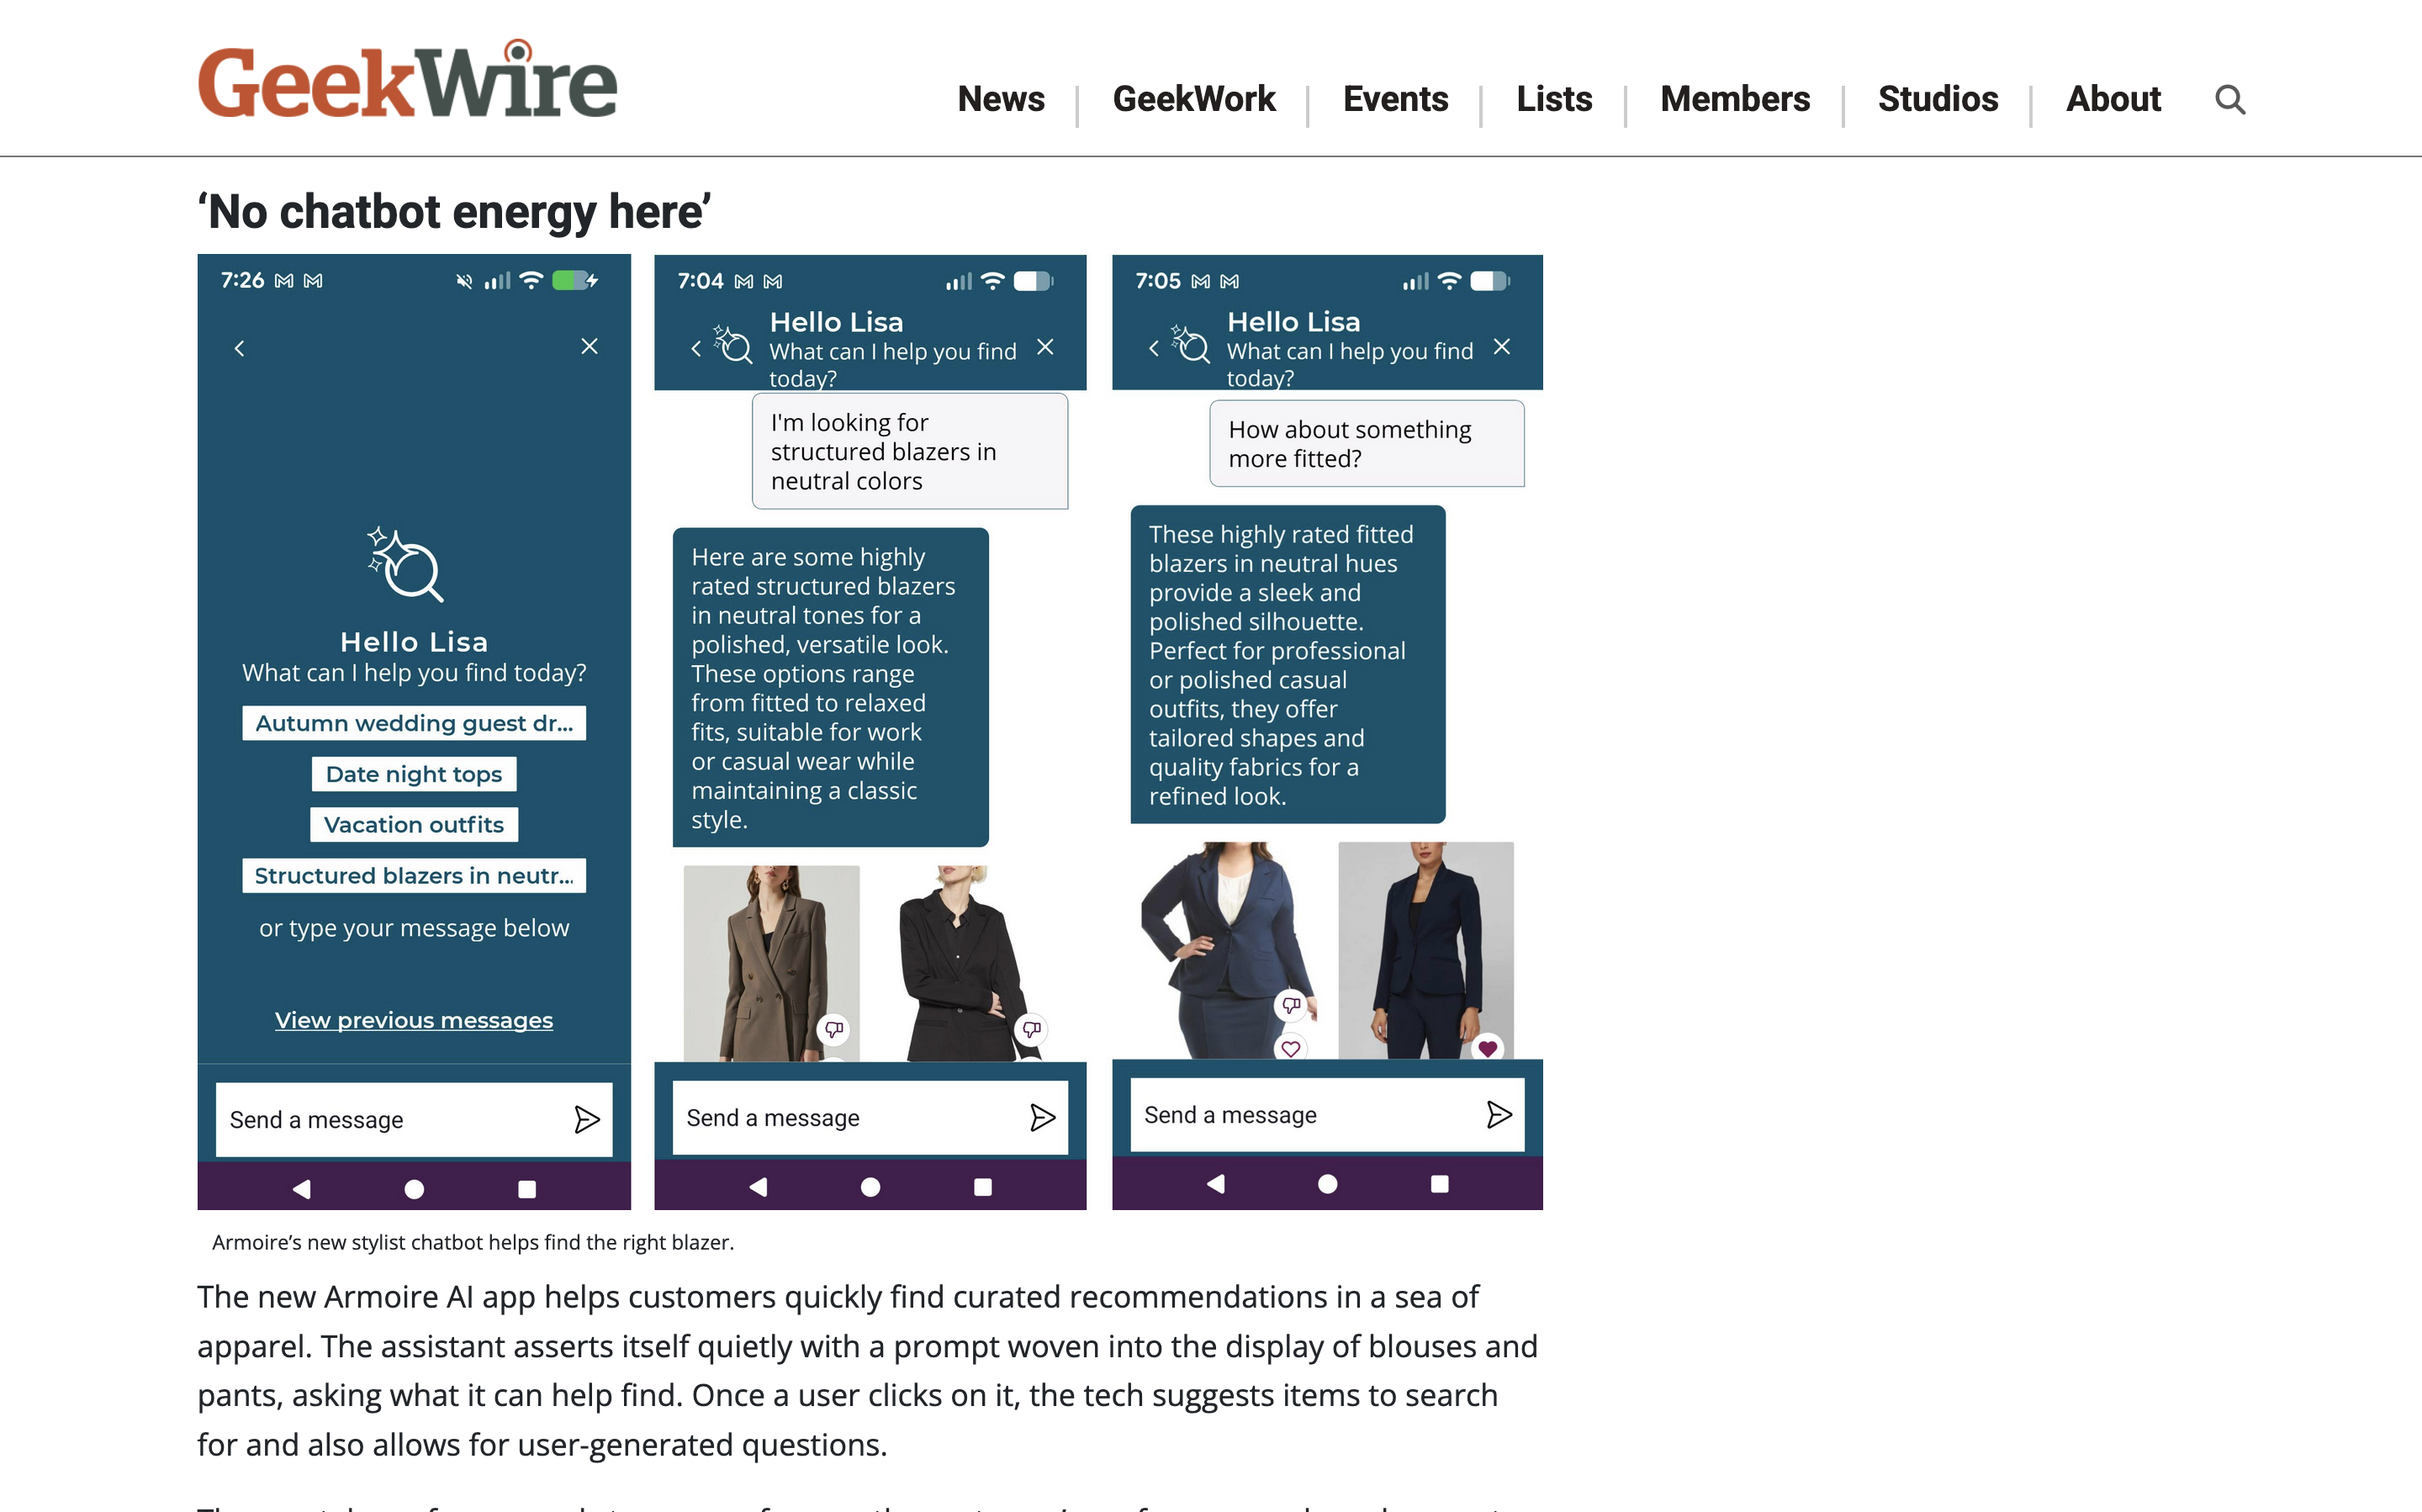Image resolution: width=2422 pixels, height=1512 pixels.
Task: Tap Android recents square in 7:05 screen
Action: 1440,1183
